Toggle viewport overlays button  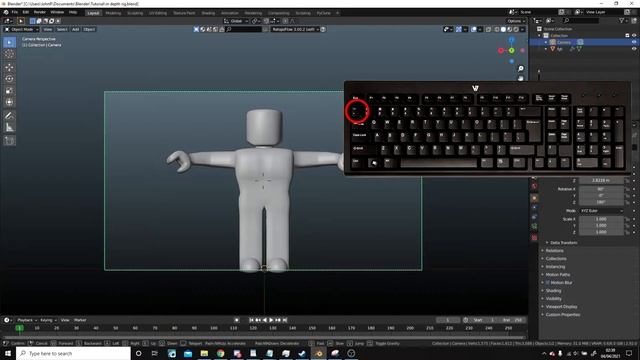pos(473,29)
